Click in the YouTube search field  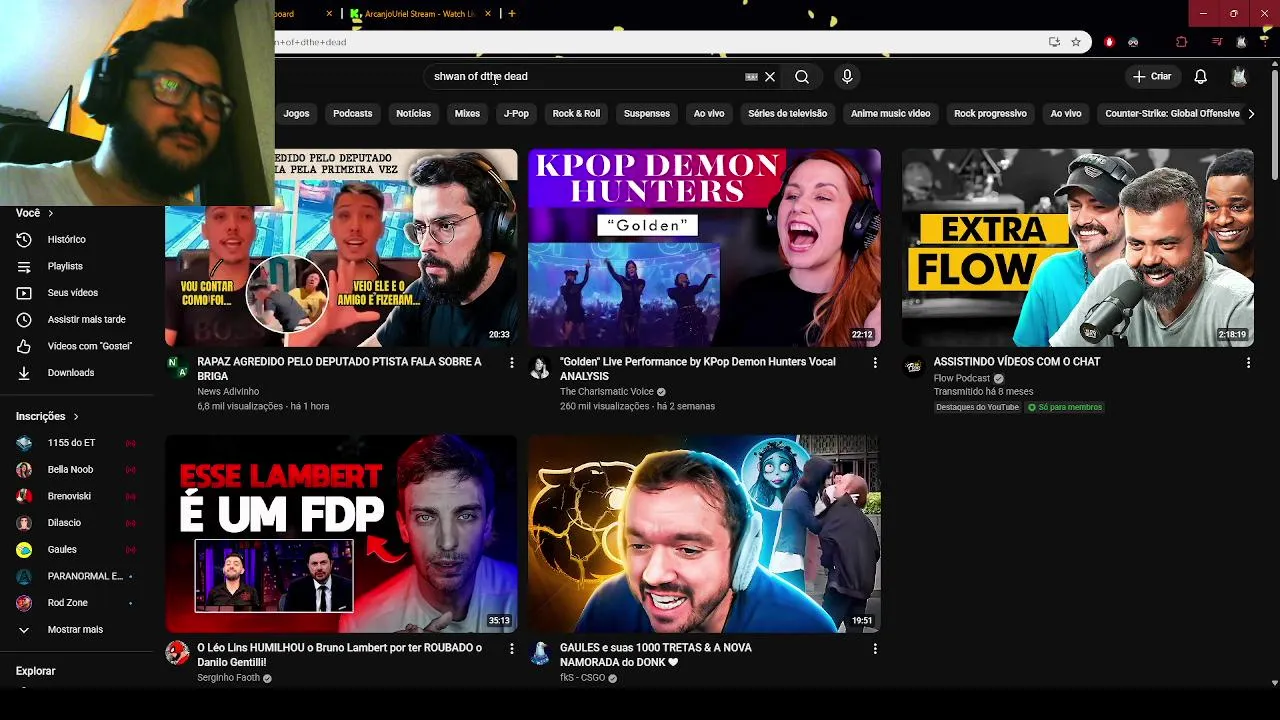pos(585,77)
